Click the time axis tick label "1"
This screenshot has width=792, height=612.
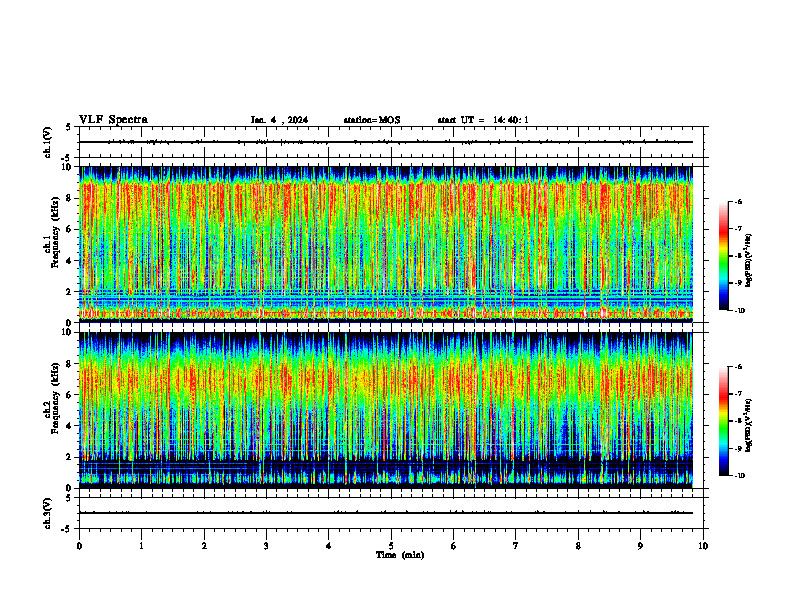coord(141,546)
